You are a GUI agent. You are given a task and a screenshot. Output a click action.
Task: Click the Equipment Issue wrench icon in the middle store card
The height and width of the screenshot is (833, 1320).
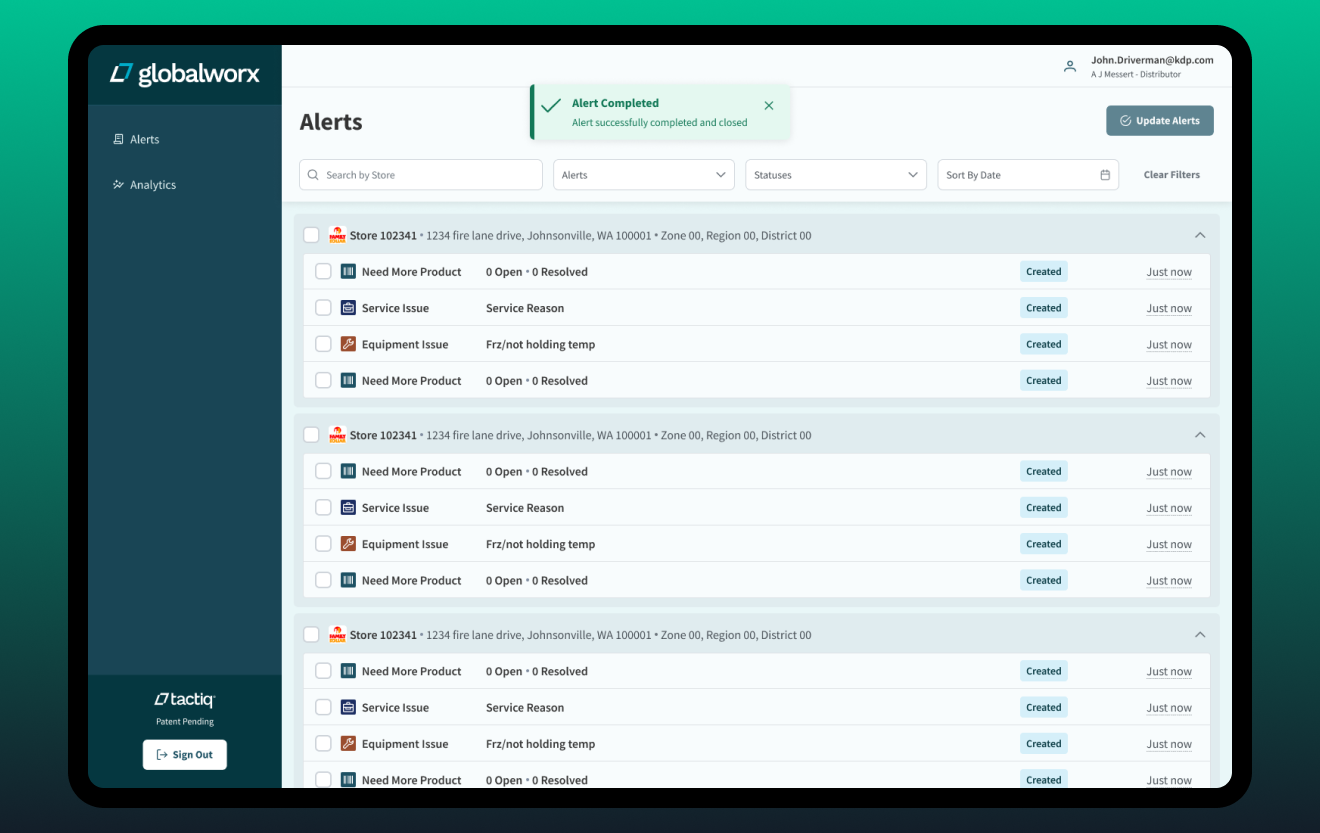pos(348,544)
